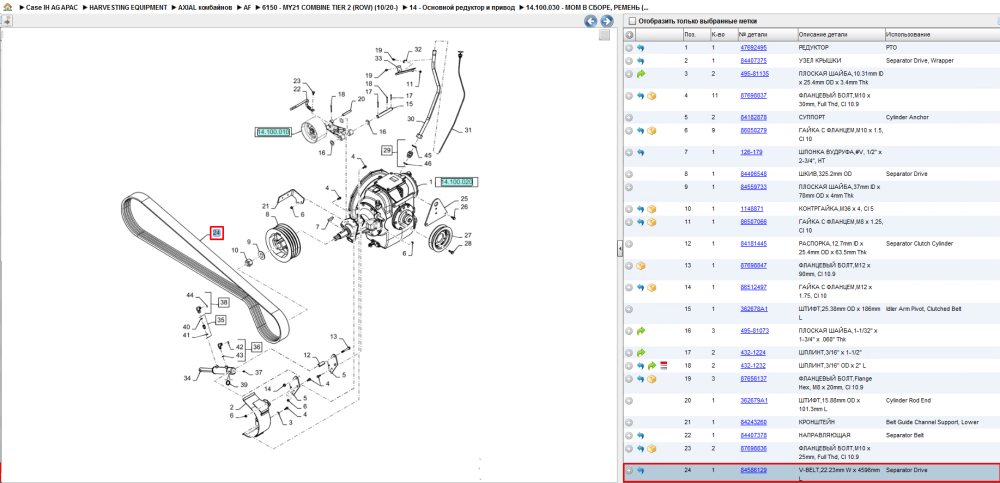Open the box icon for part 87696836
The image size is (1000, 483).
pyautogui.click(x=652, y=449)
